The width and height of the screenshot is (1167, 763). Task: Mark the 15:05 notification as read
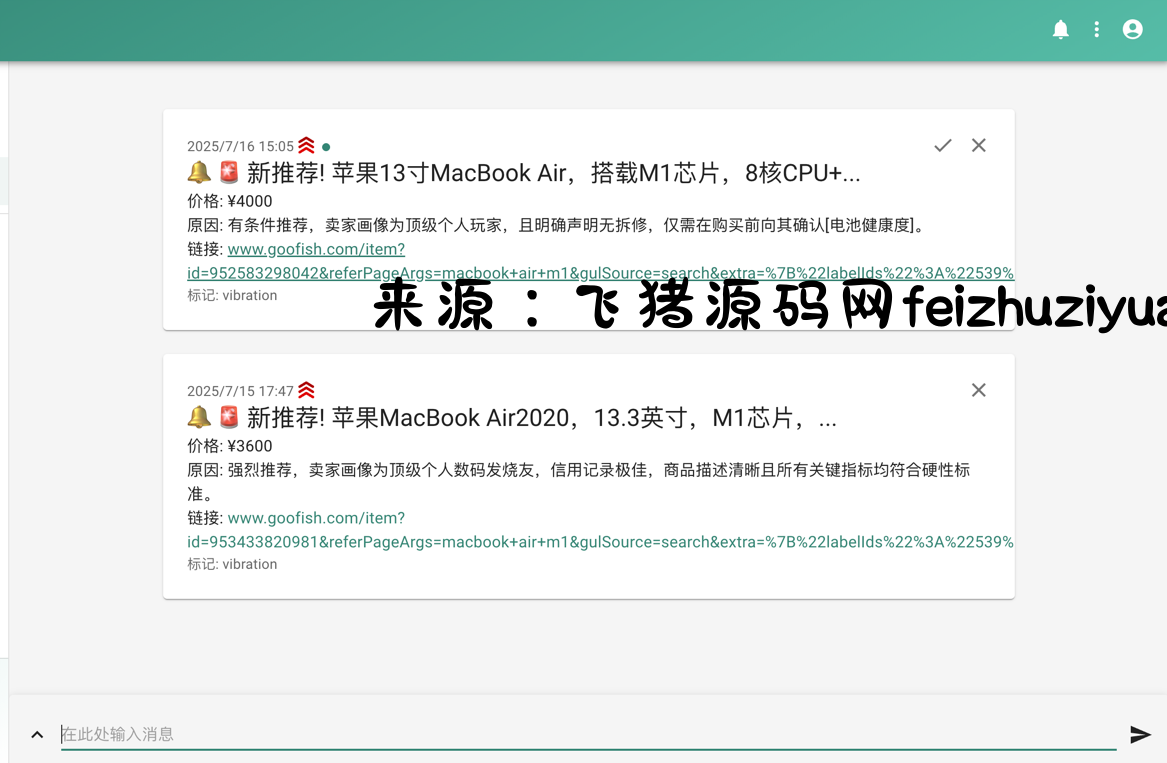[943, 146]
